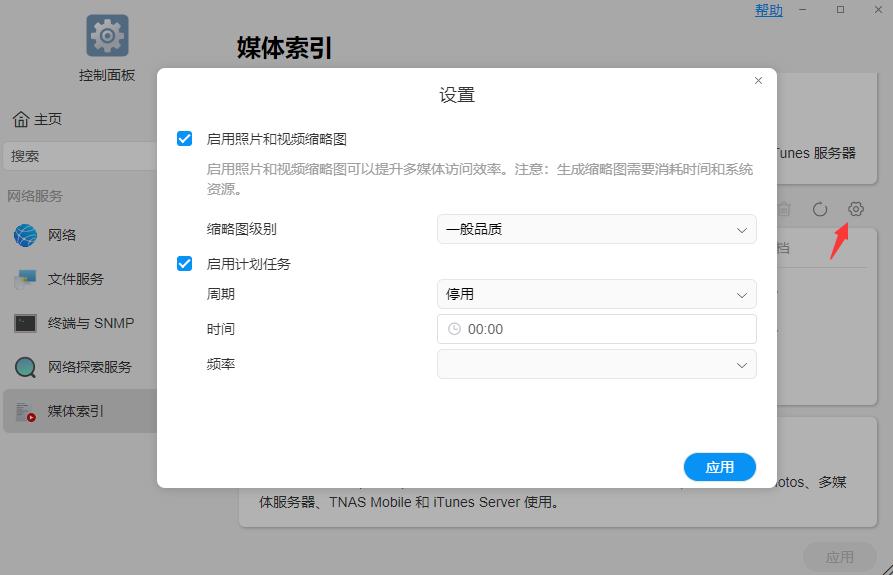Click the home icon beside 主页
This screenshot has height=575, width=893.
tap(21, 119)
